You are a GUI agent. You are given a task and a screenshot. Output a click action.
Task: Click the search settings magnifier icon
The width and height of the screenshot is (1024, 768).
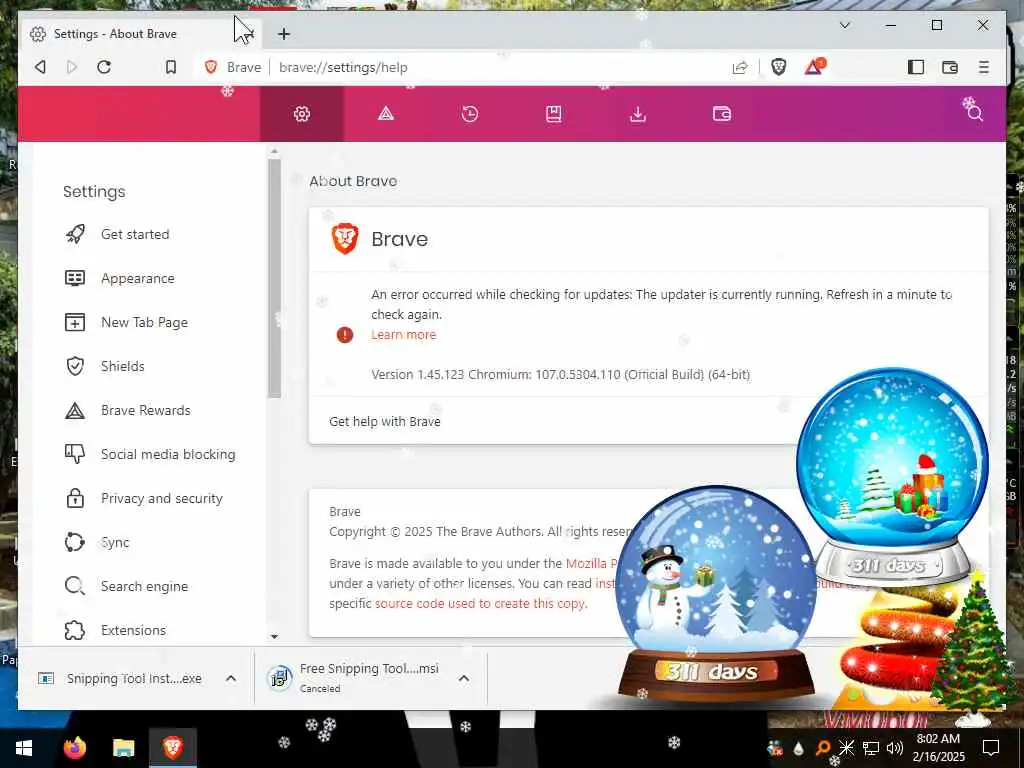click(x=974, y=114)
